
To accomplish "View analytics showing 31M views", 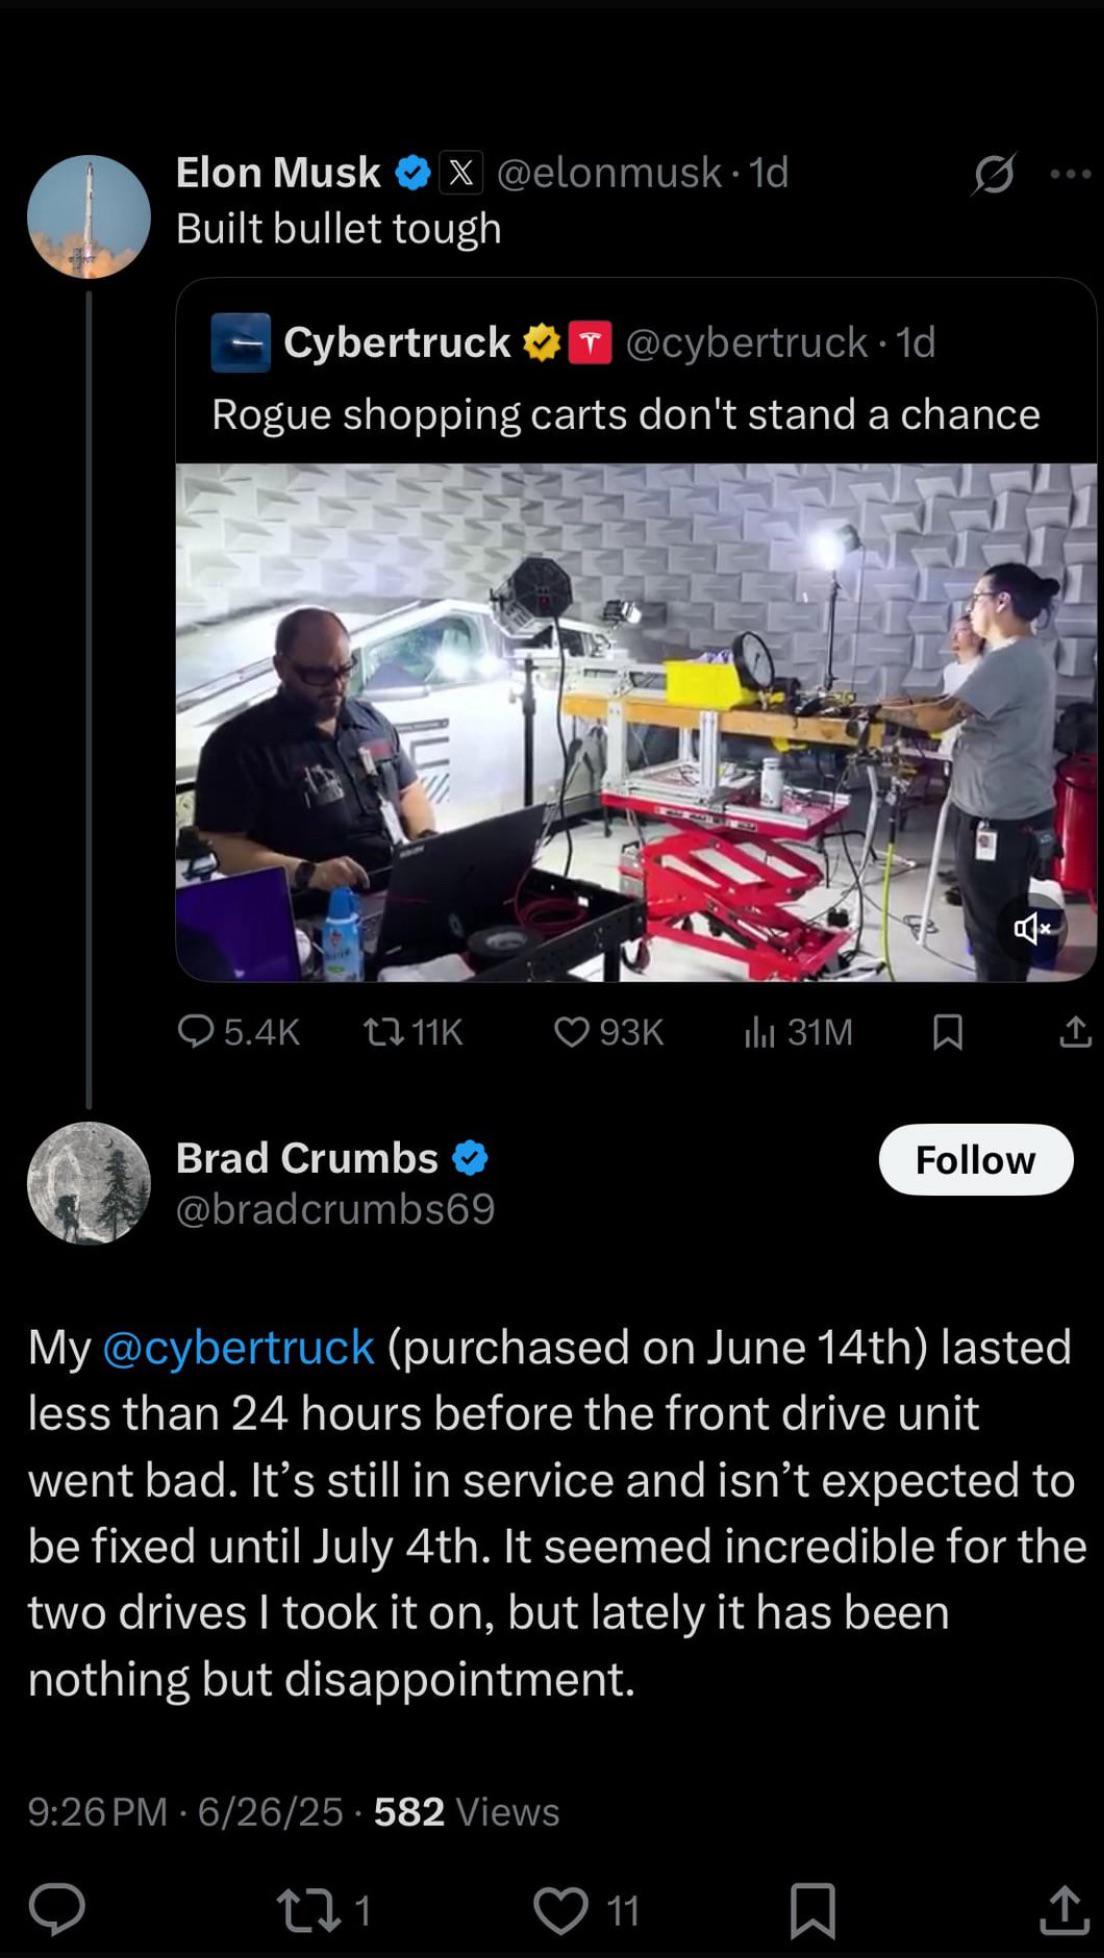I will click(x=798, y=1031).
